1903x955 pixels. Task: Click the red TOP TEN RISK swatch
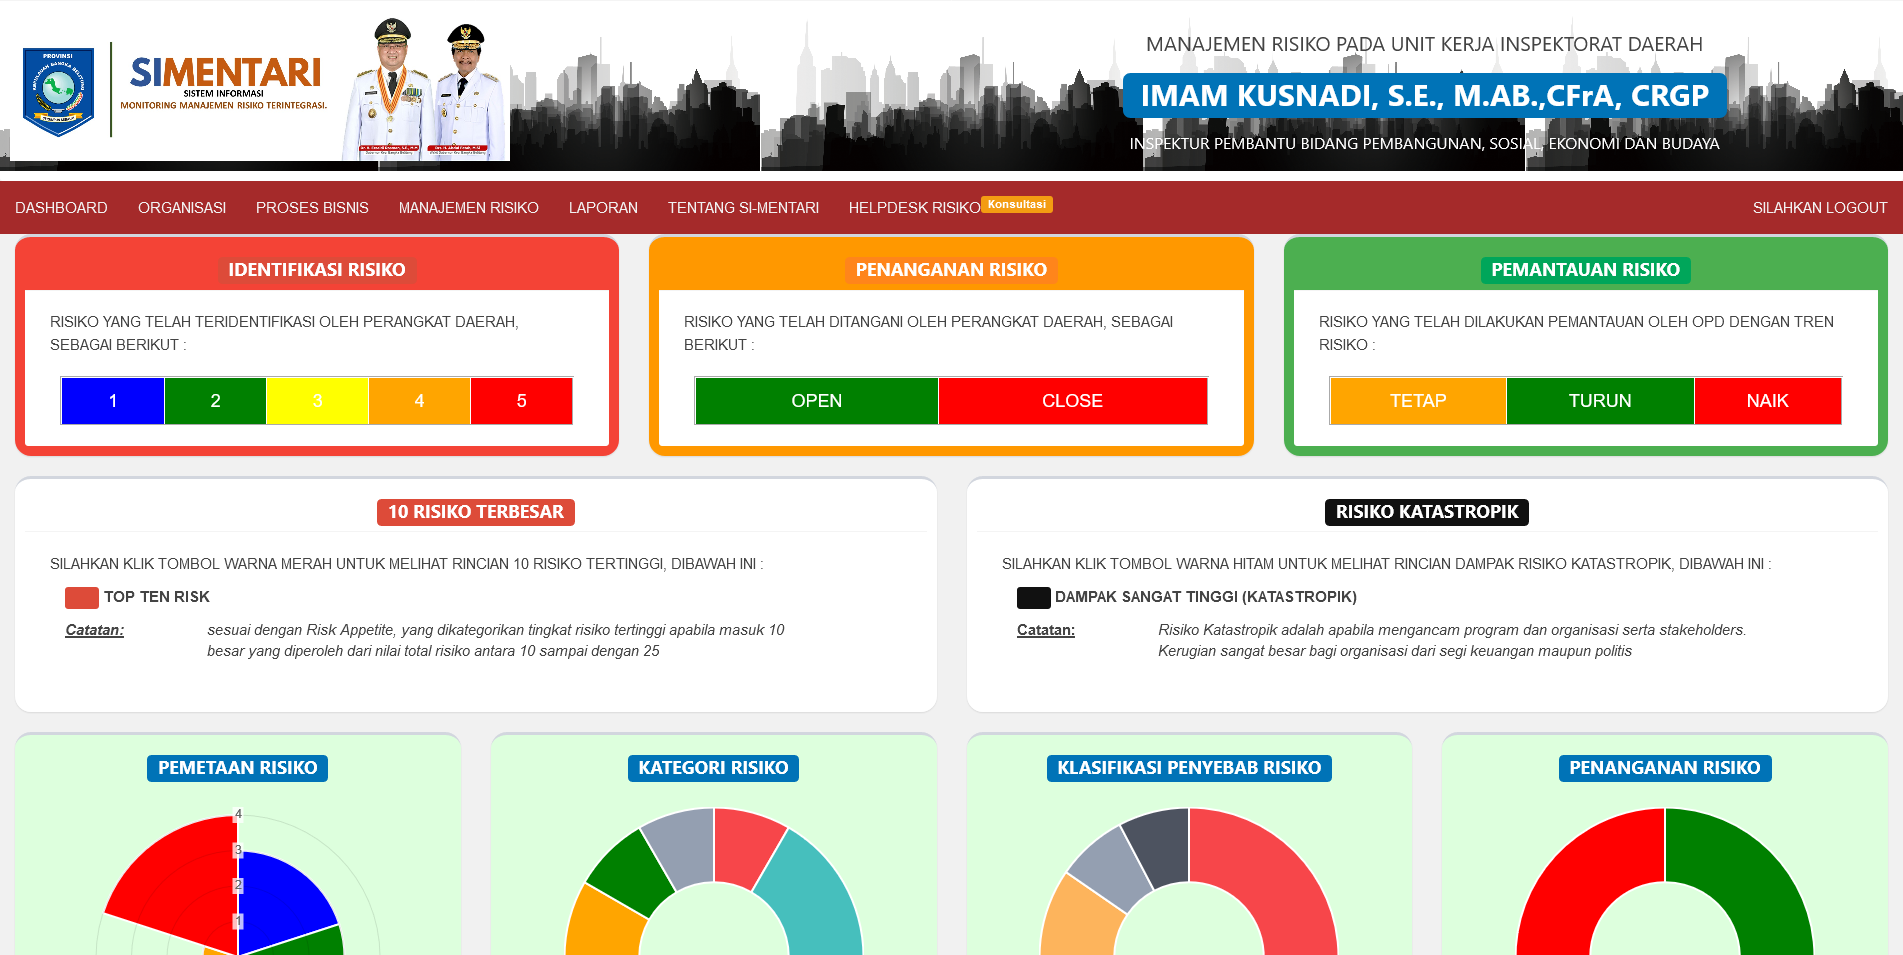click(x=81, y=598)
